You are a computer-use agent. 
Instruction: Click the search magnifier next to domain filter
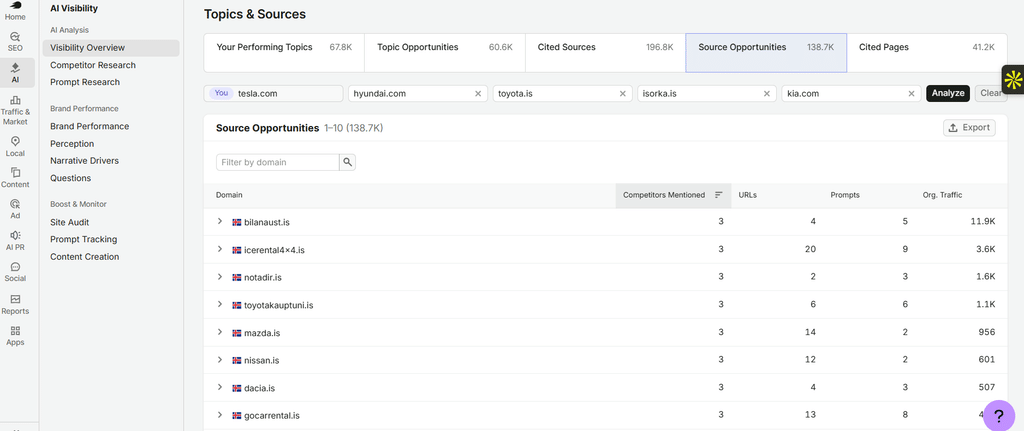[347, 162]
